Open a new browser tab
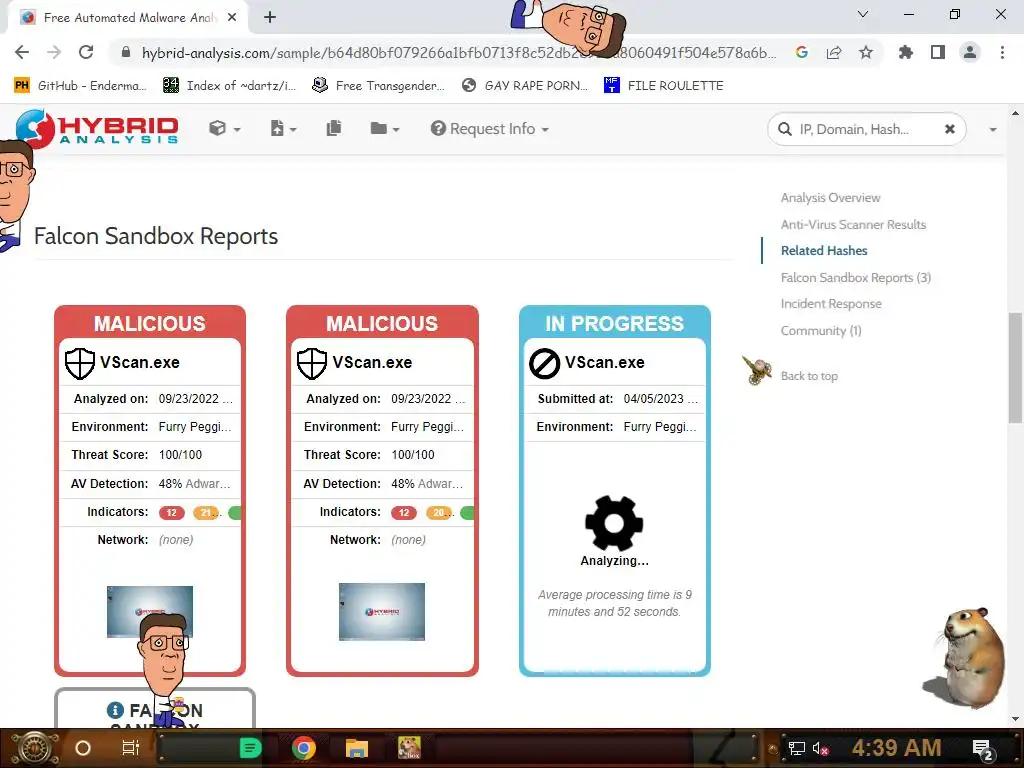 point(270,18)
